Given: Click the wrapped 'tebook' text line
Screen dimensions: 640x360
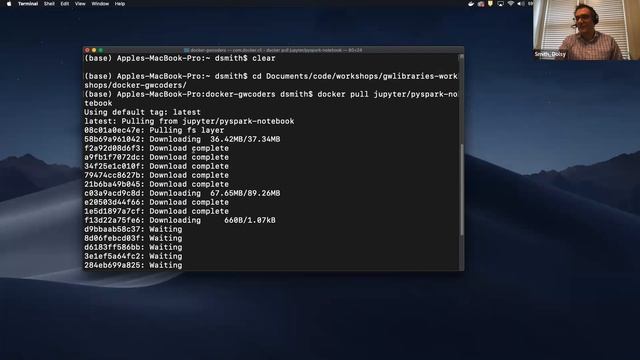Looking at the screenshot, I should tap(98, 103).
